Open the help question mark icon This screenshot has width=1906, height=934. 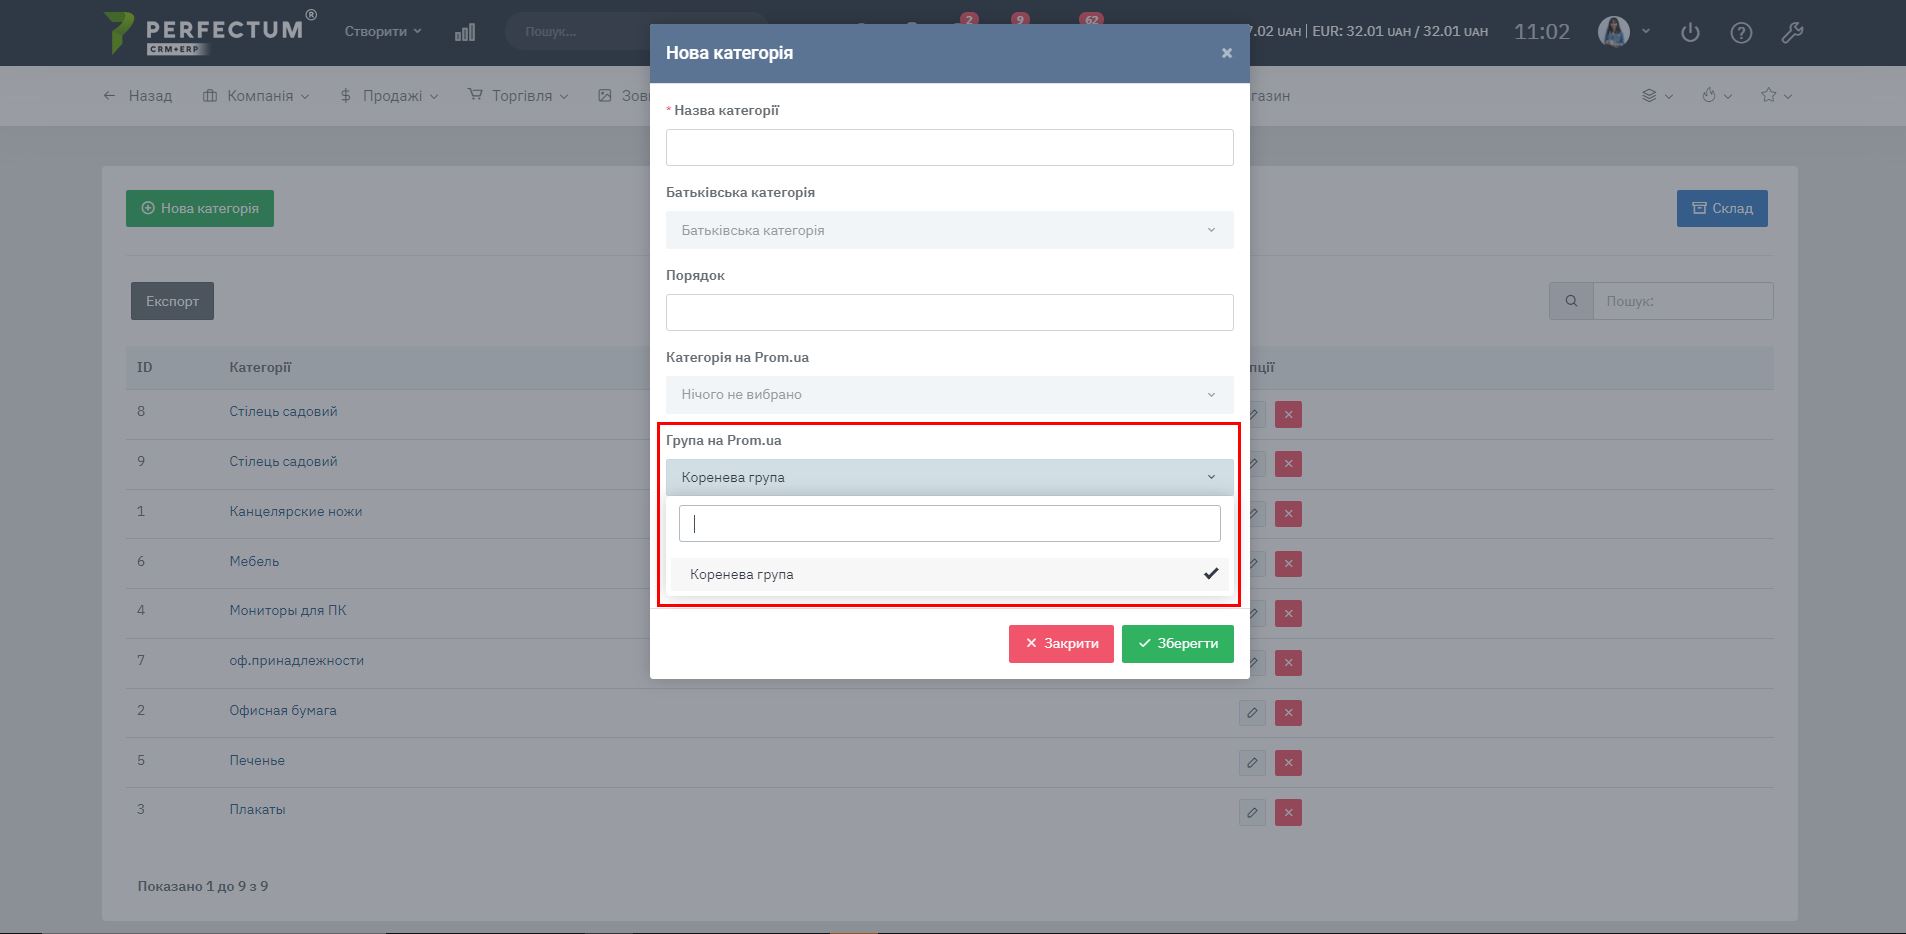(1741, 32)
